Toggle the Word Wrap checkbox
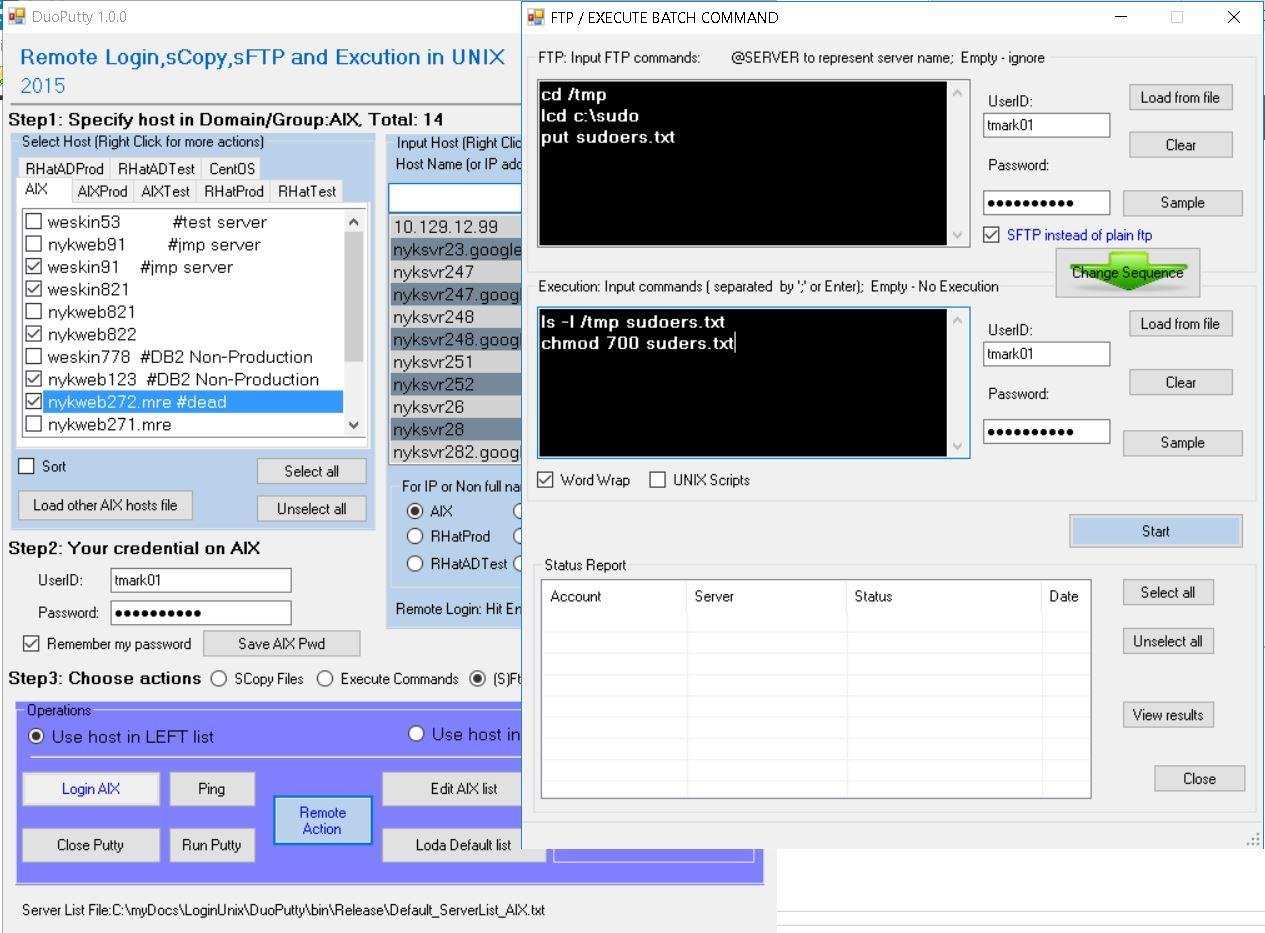1265x933 pixels. (x=545, y=480)
